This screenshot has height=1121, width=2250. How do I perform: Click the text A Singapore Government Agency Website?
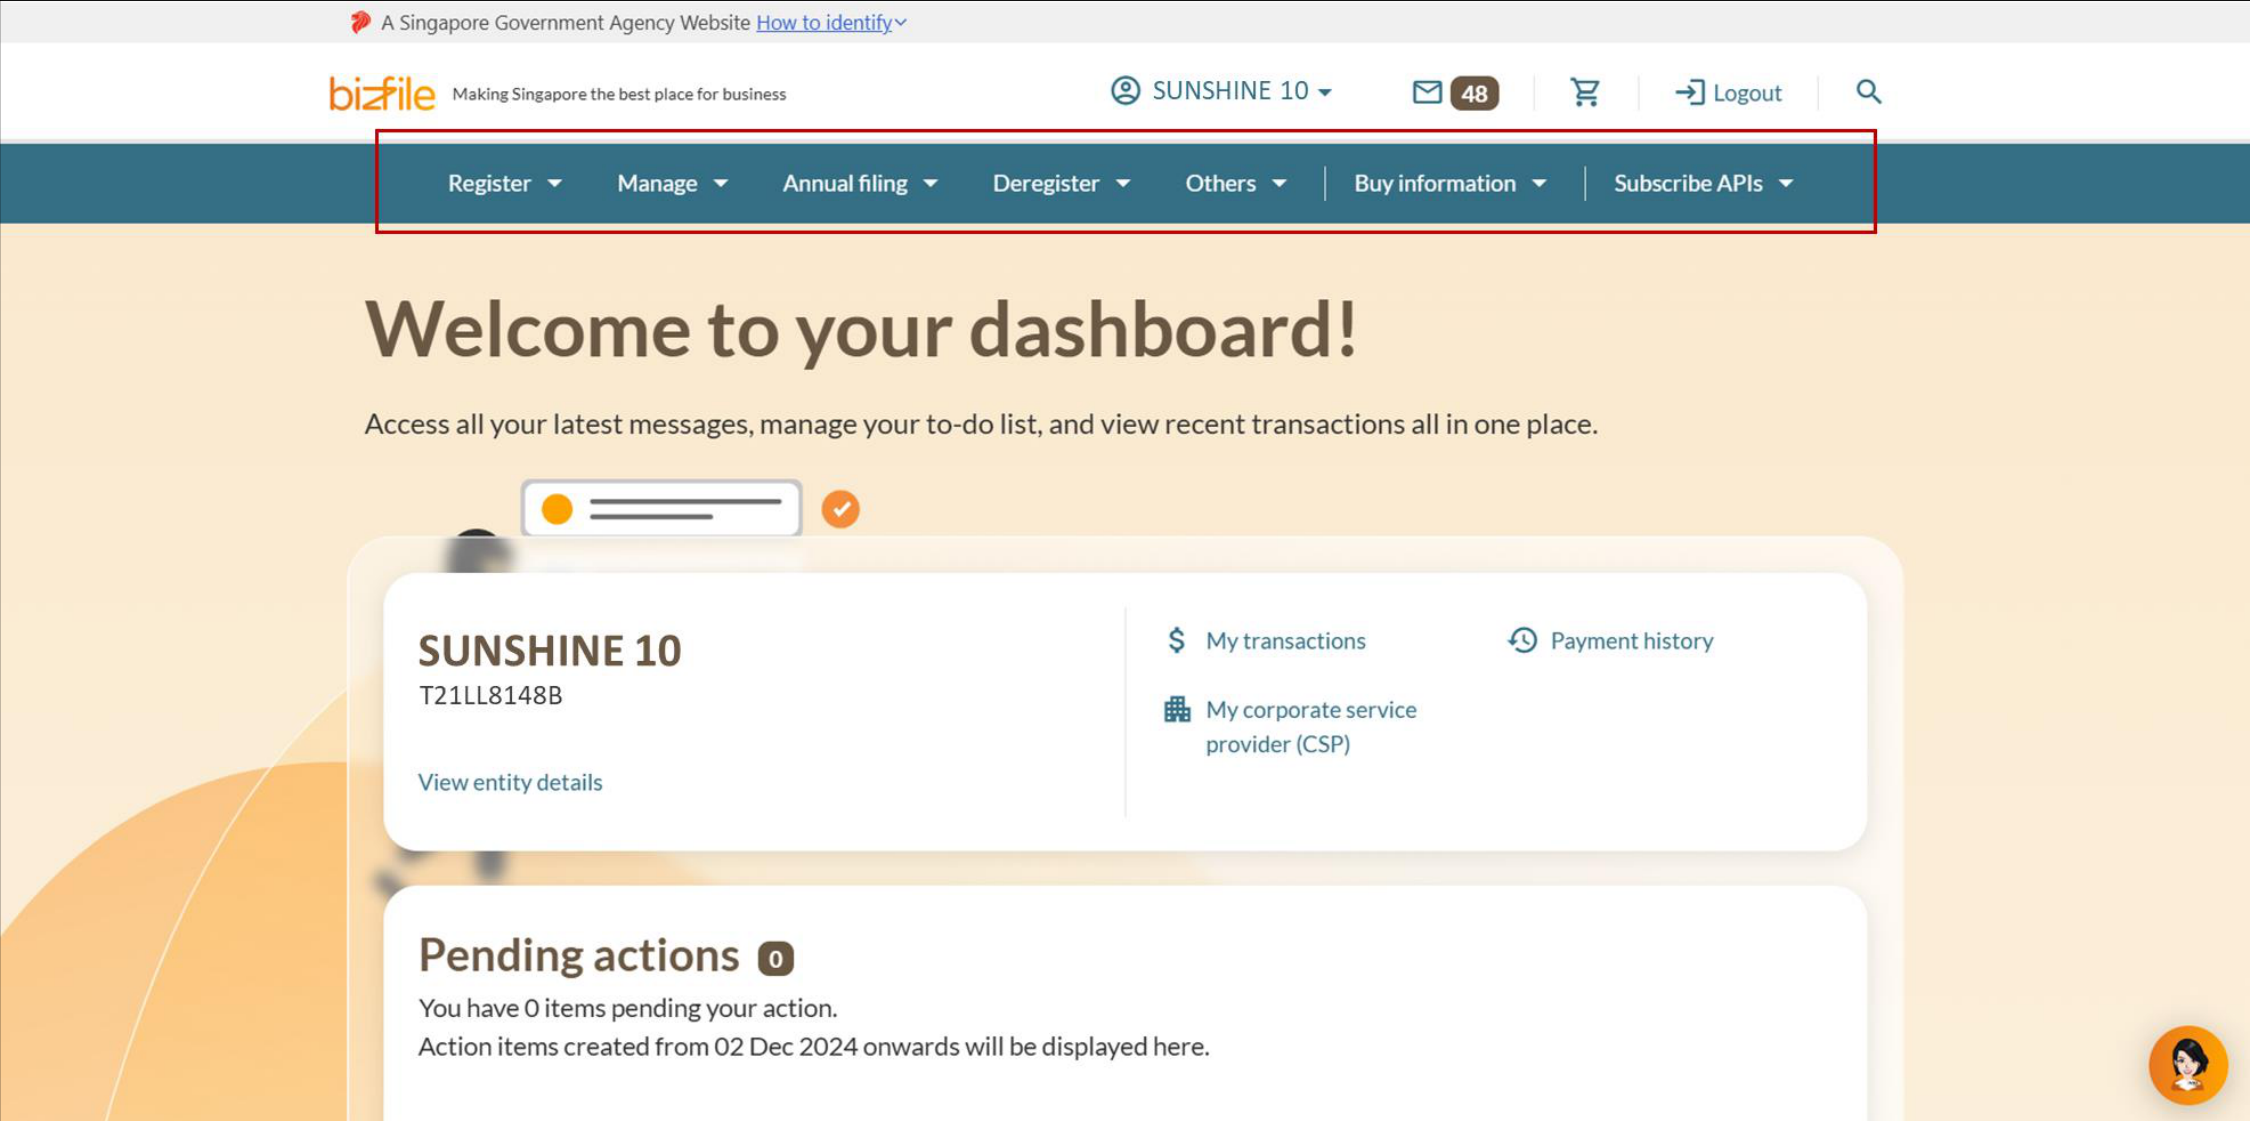[565, 22]
